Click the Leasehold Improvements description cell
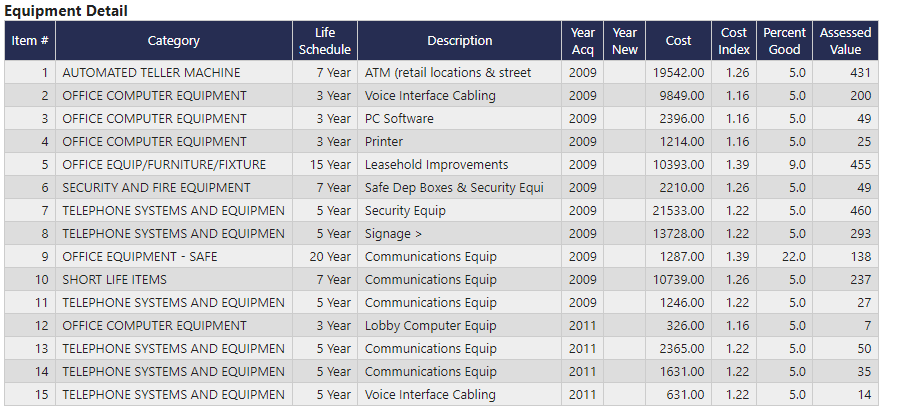Viewport: 897px width, 406px height. pos(436,165)
